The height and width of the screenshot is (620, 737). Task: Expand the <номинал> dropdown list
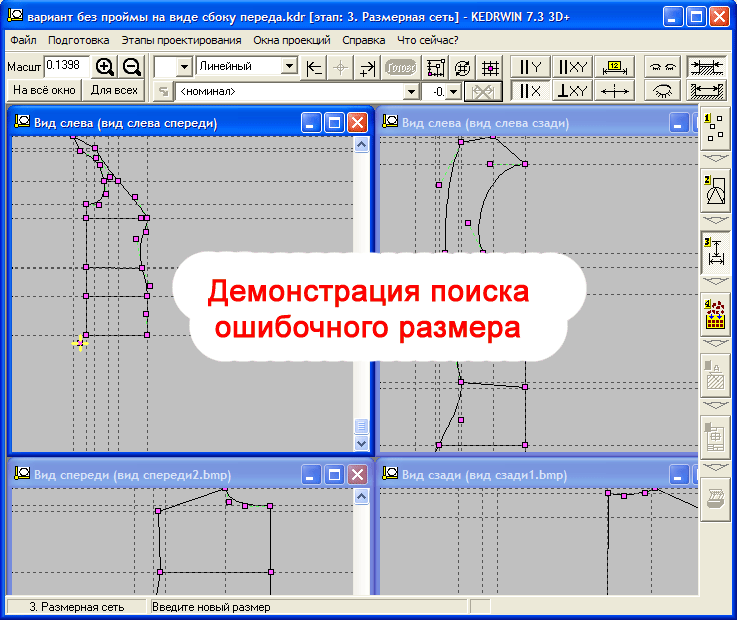(x=411, y=92)
